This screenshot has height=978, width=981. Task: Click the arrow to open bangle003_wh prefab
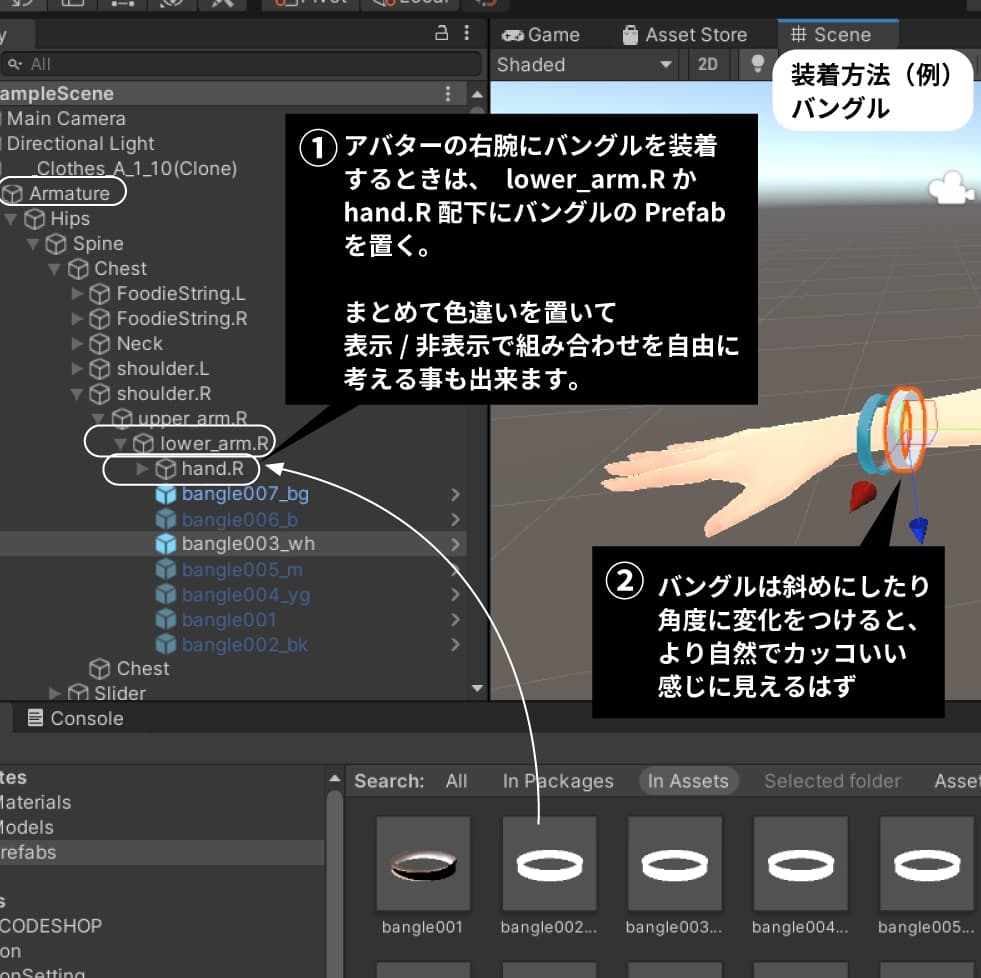(x=456, y=544)
